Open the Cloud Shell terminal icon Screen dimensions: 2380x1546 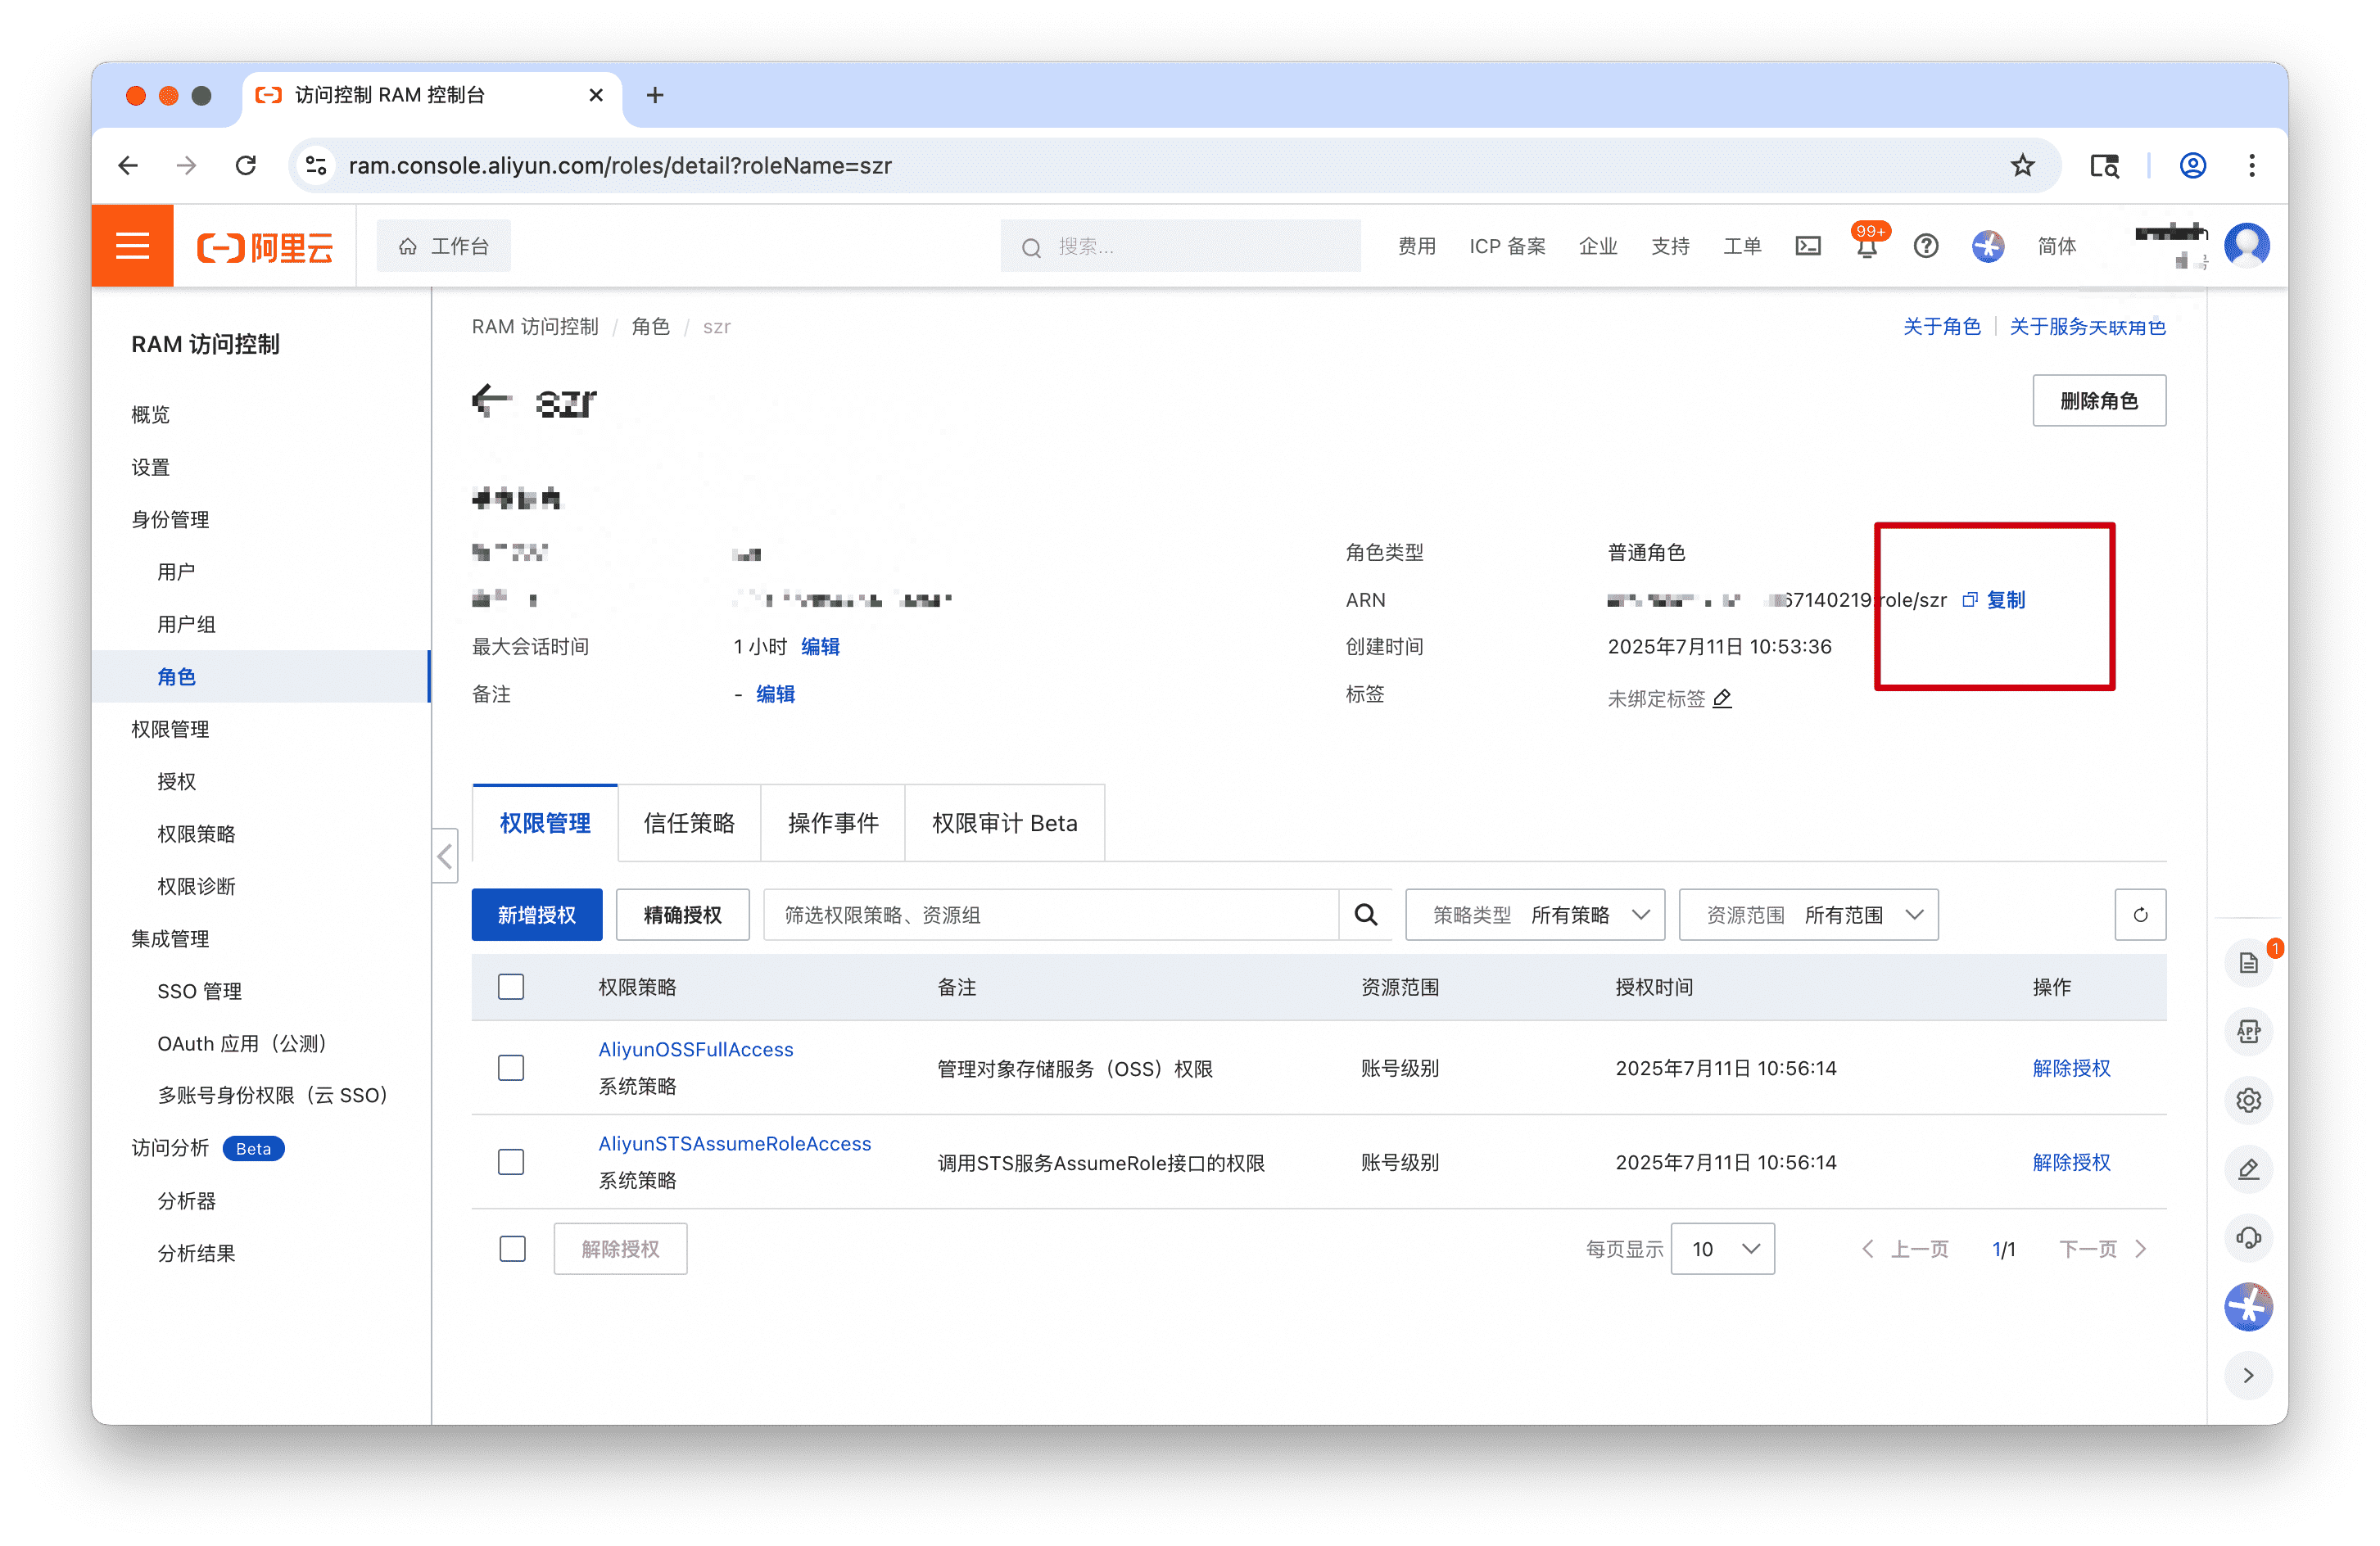click(1808, 246)
